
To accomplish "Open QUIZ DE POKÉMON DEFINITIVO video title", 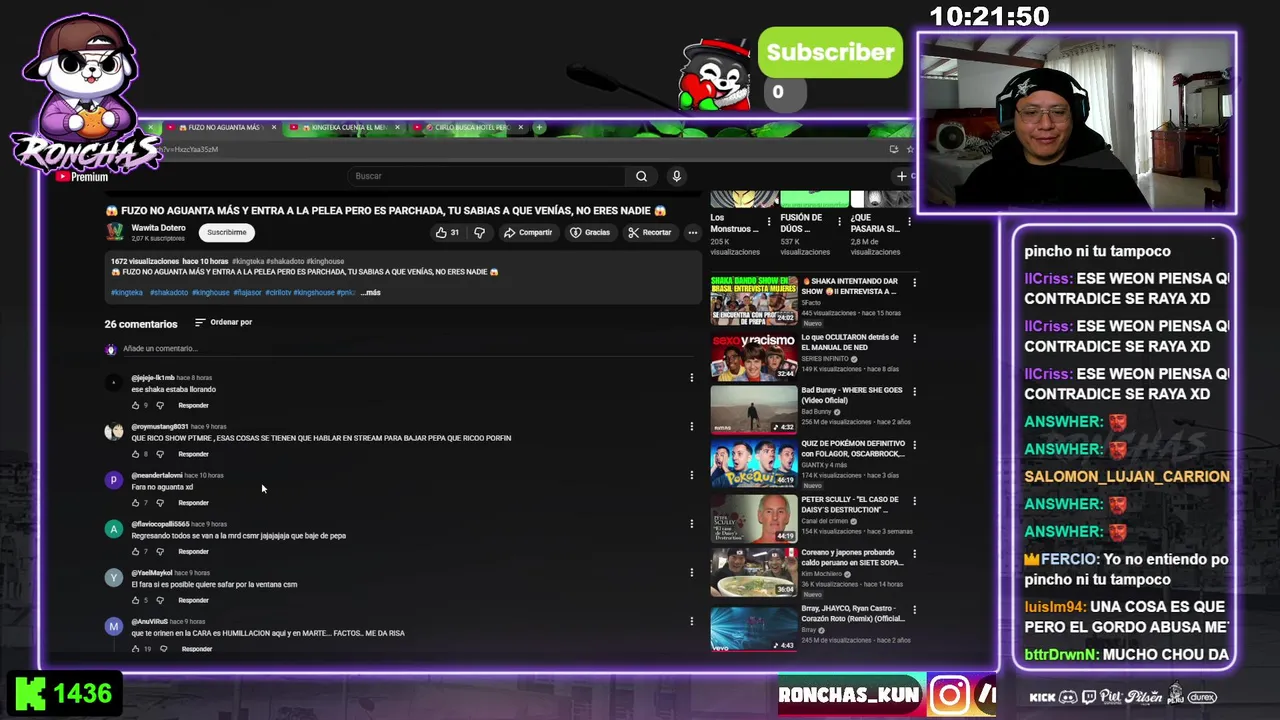I will pos(852,448).
